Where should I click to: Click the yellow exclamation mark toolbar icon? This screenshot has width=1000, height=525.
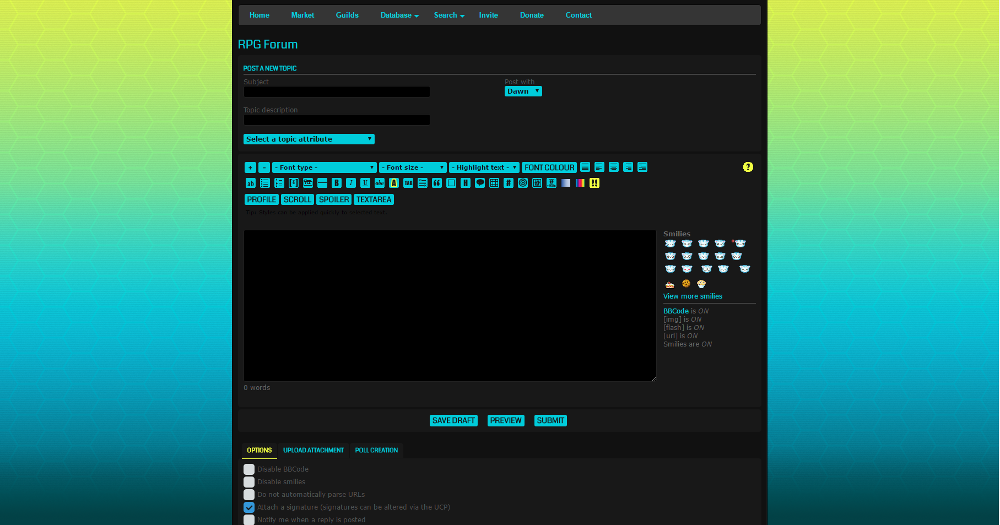coord(594,183)
